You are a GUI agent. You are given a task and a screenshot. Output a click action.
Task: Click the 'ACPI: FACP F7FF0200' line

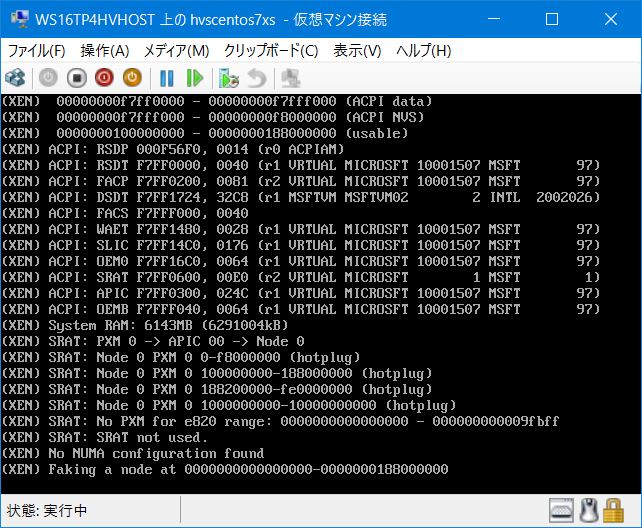click(x=301, y=181)
